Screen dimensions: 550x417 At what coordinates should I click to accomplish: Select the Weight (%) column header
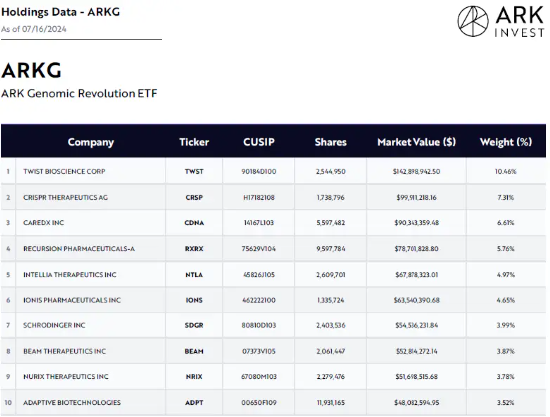[x=506, y=142]
